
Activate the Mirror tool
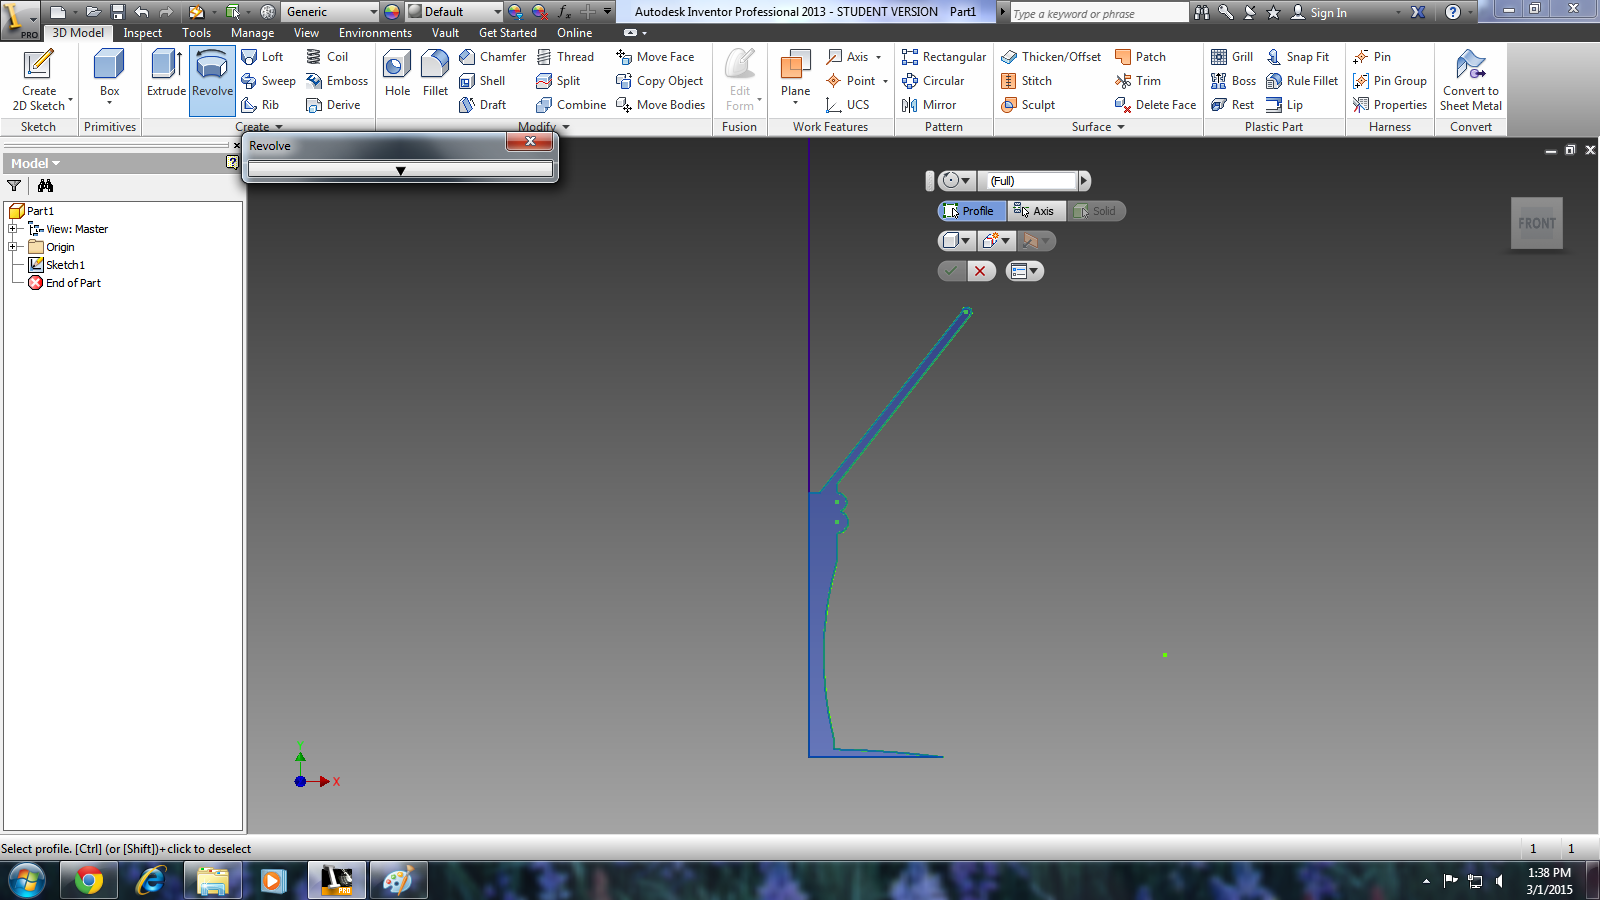coord(929,105)
